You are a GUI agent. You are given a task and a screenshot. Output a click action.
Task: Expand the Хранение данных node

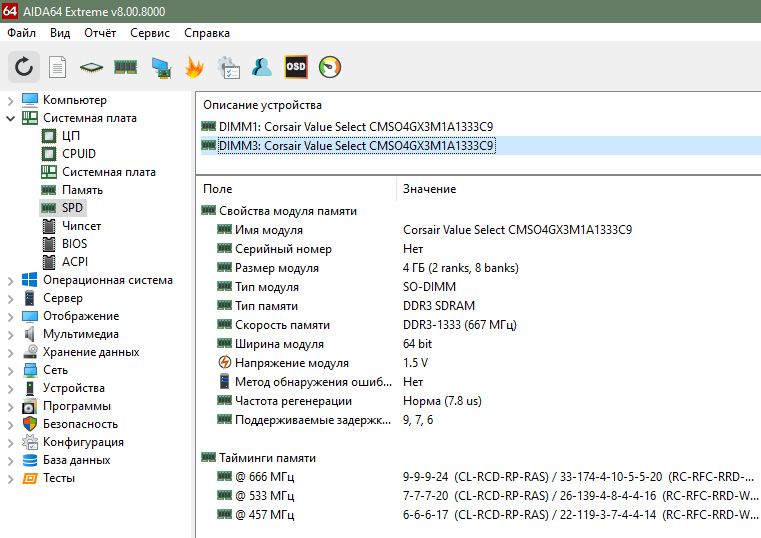(10, 352)
